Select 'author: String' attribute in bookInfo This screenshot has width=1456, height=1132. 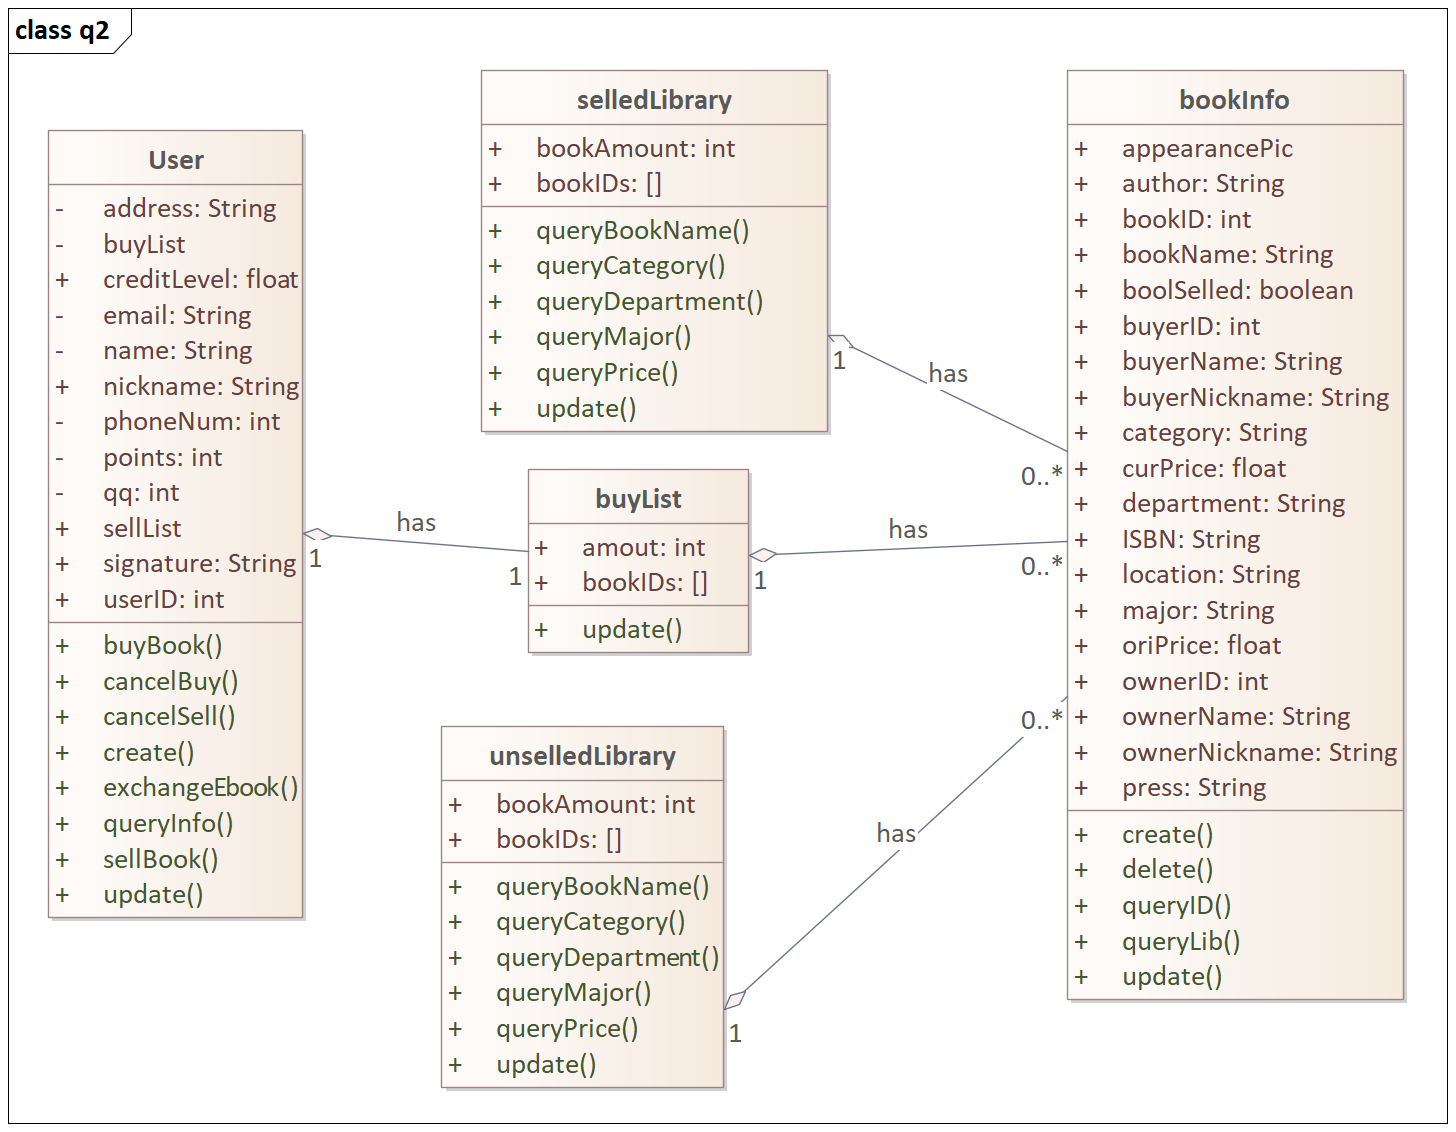[1203, 183]
